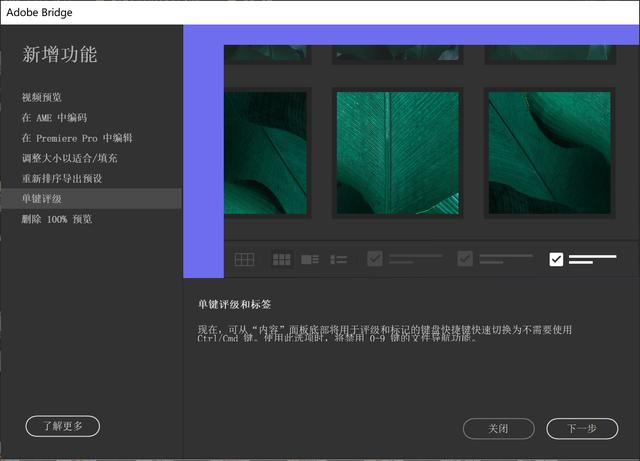Click the 了解更多 button

[62, 426]
